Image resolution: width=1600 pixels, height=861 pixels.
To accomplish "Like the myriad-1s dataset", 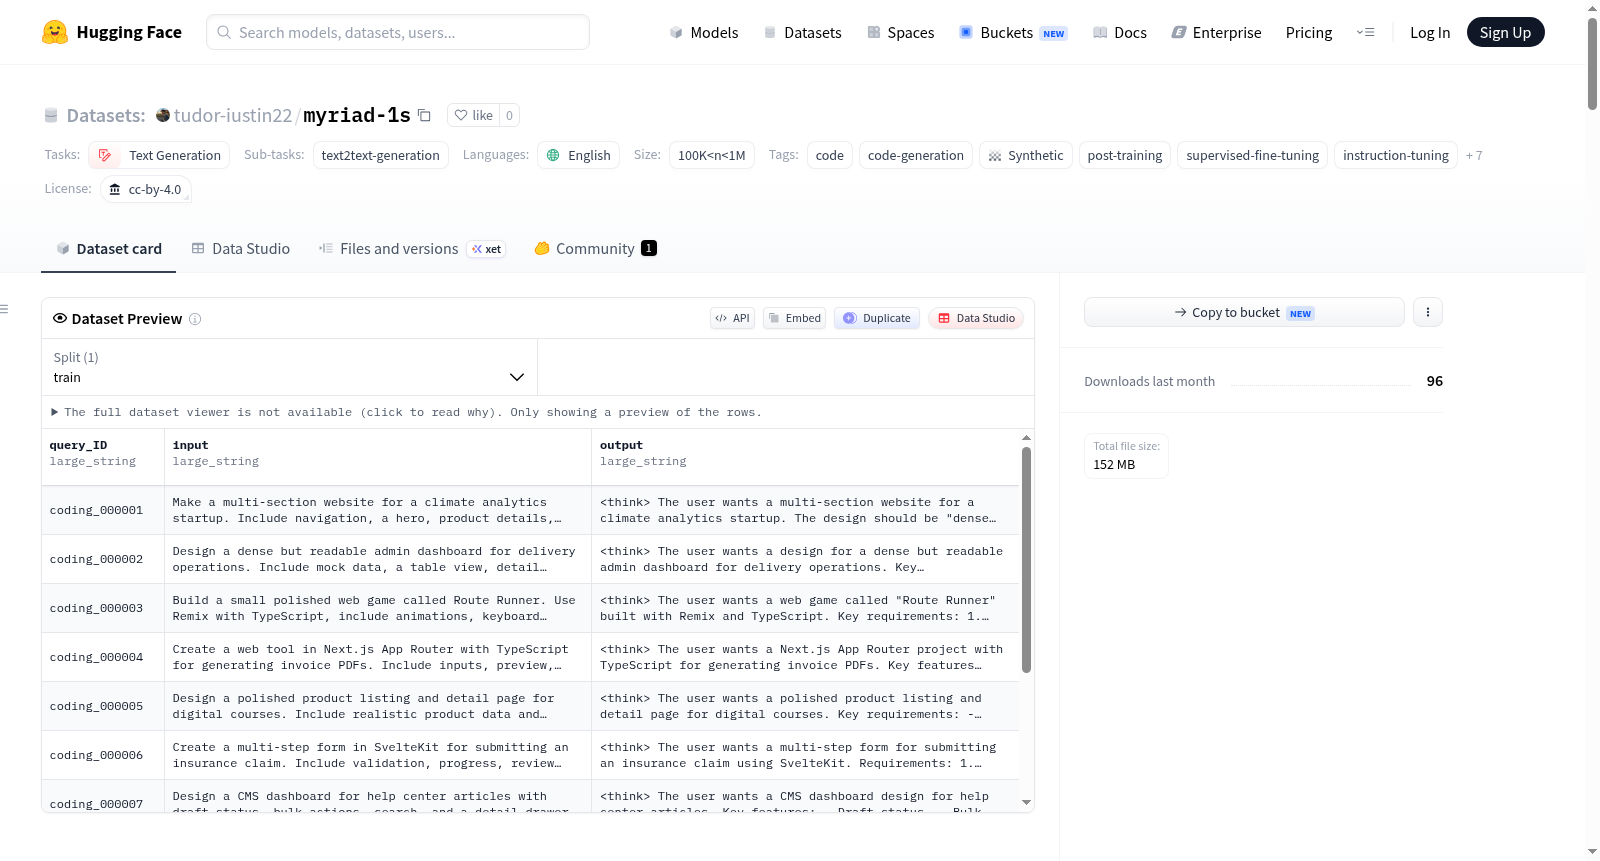I will [x=473, y=115].
